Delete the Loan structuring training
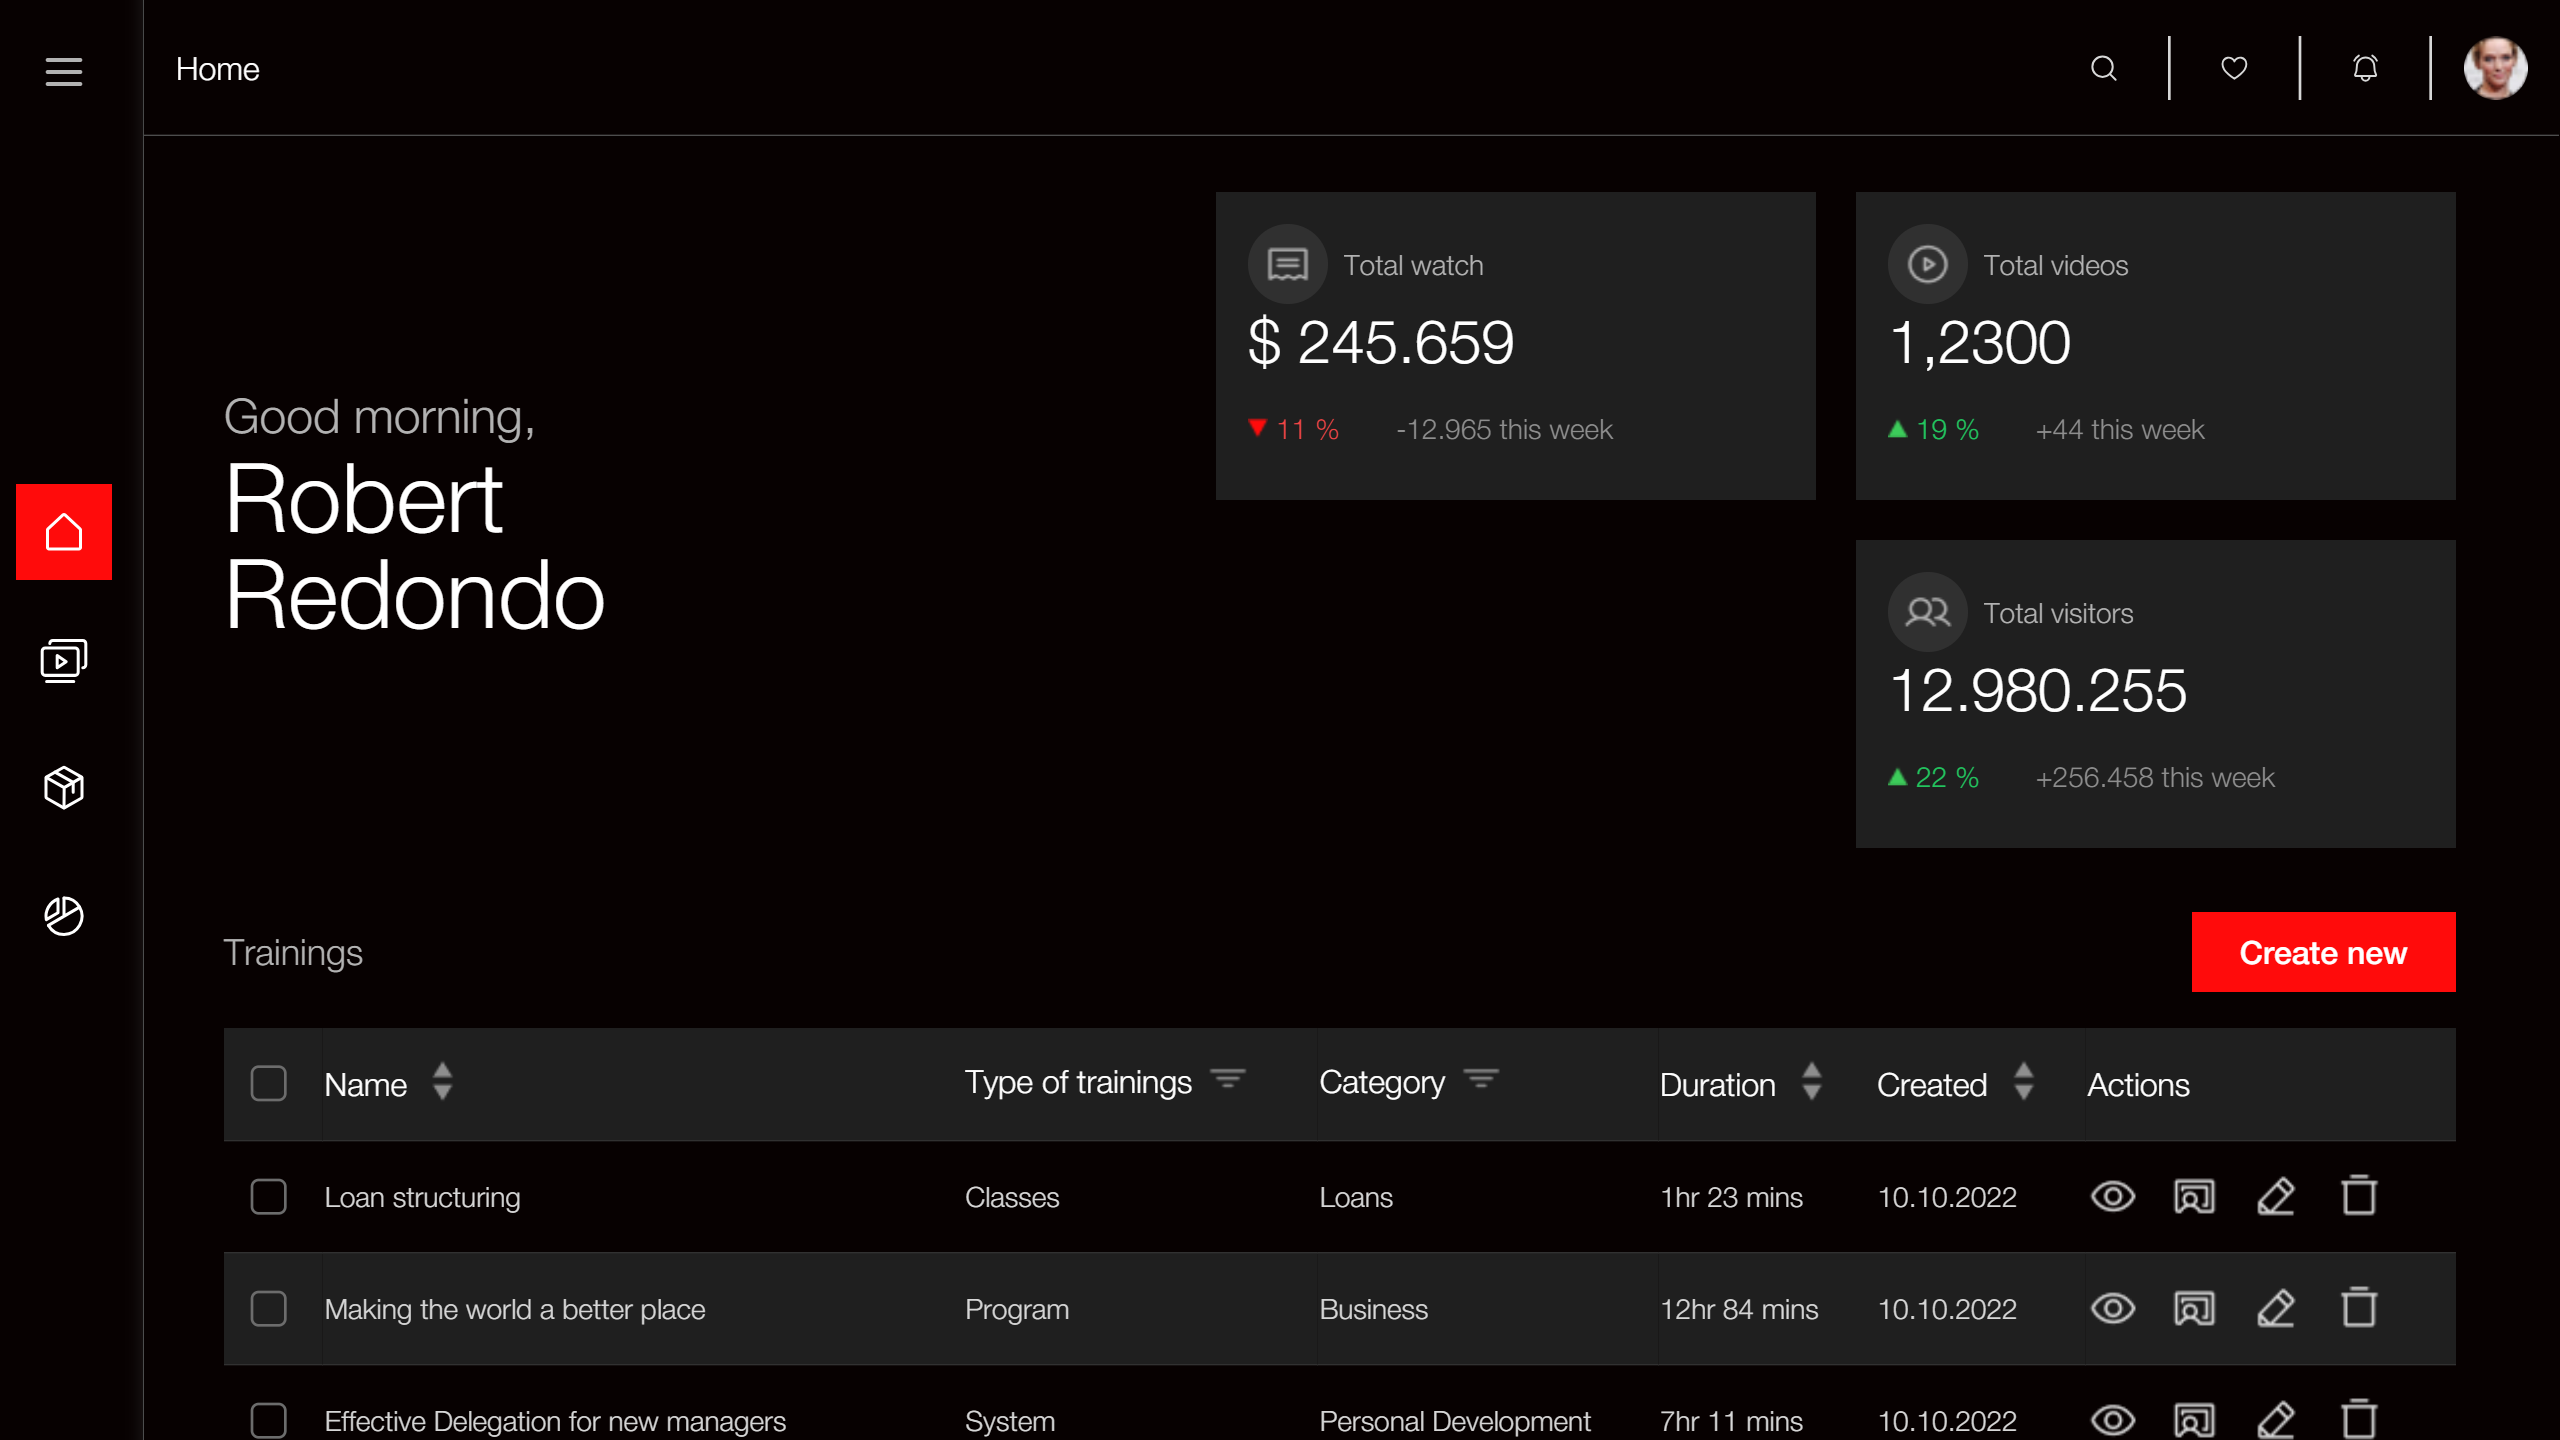 coord(2359,1196)
